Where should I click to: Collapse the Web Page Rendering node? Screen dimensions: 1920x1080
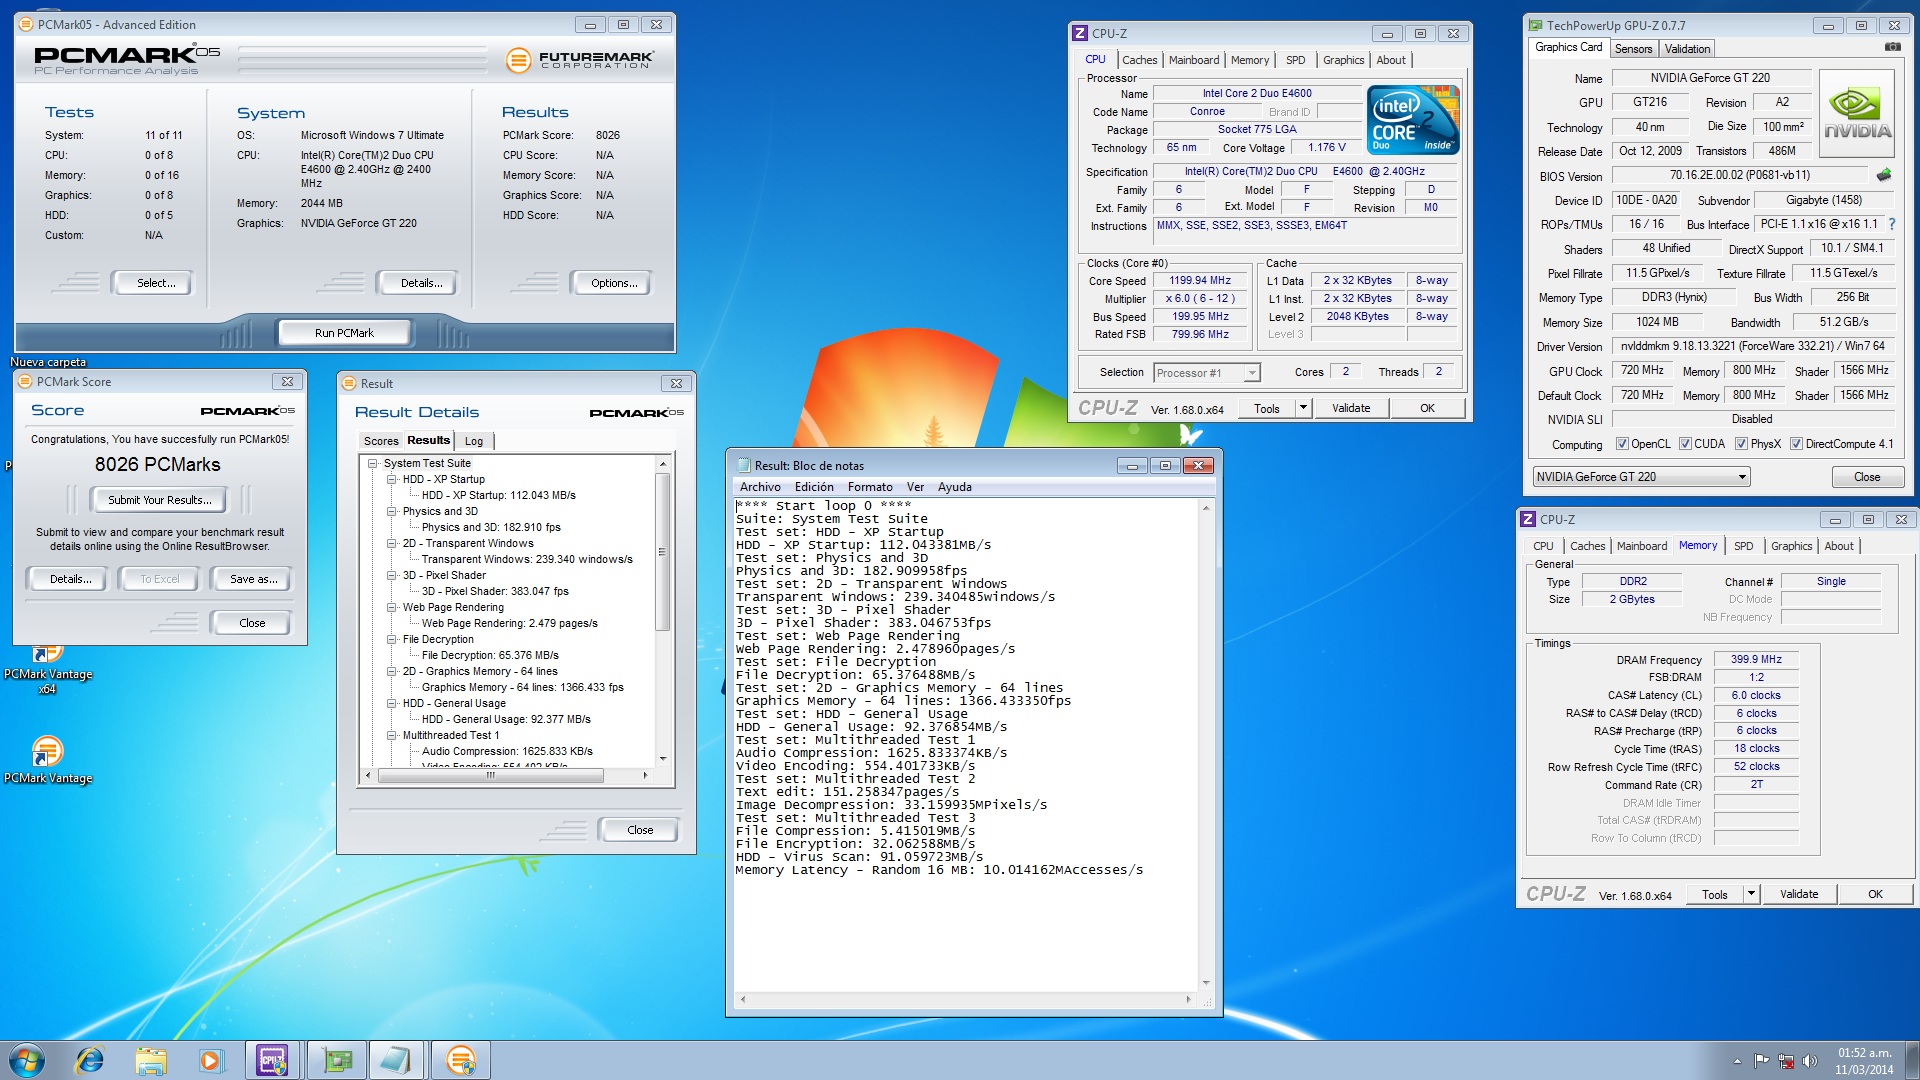(x=392, y=607)
